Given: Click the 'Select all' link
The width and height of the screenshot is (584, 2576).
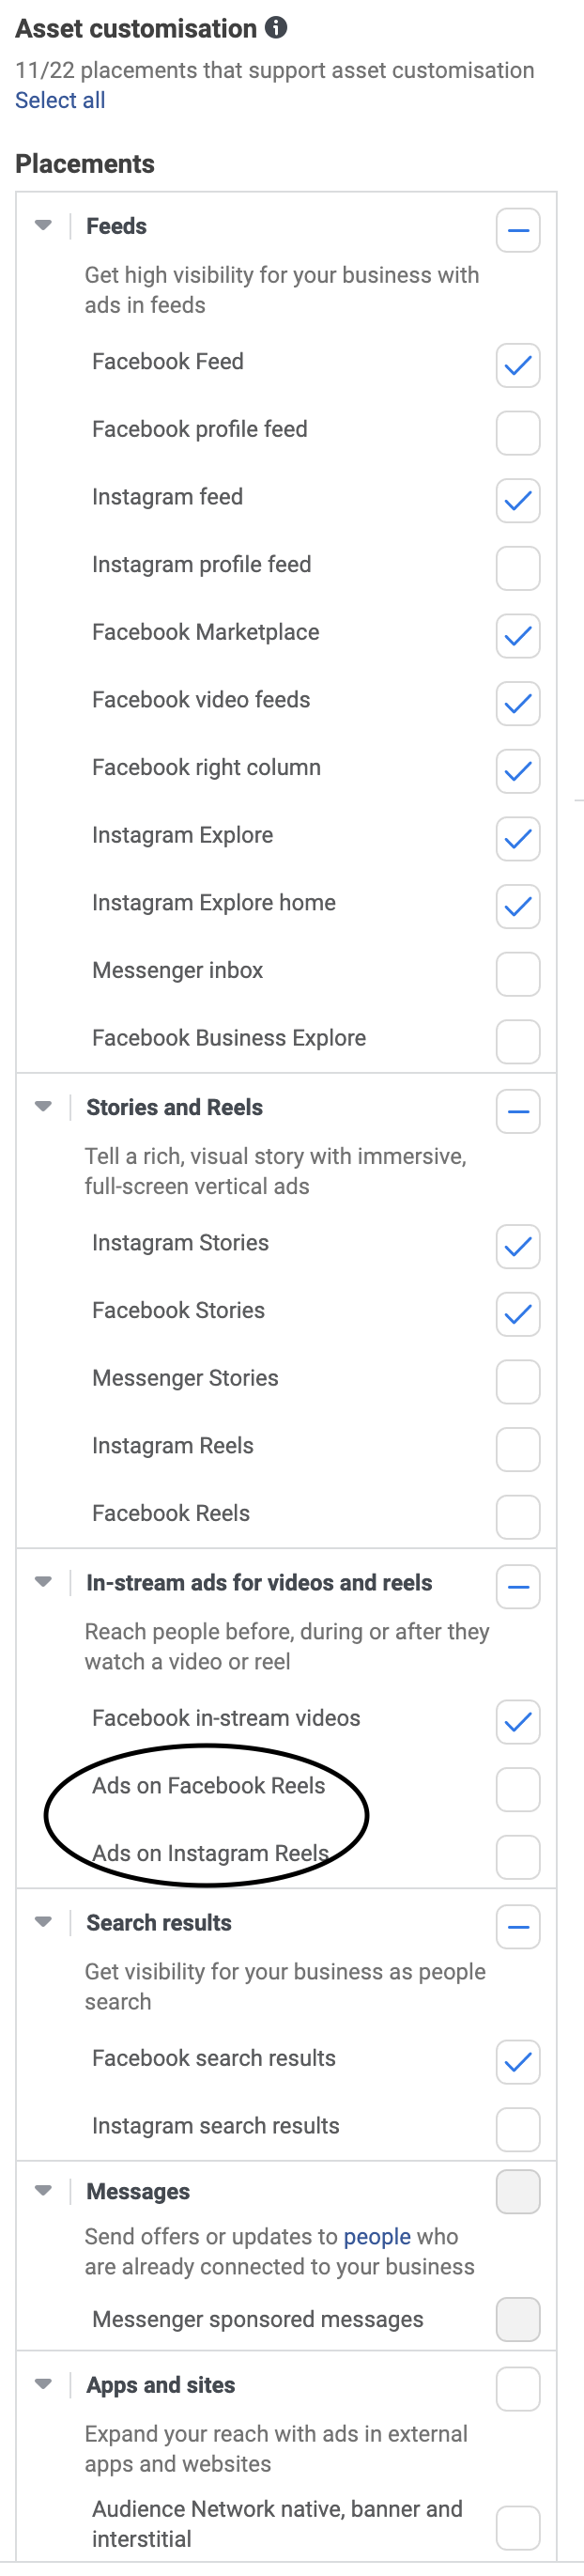Looking at the screenshot, I should coord(61,100).
